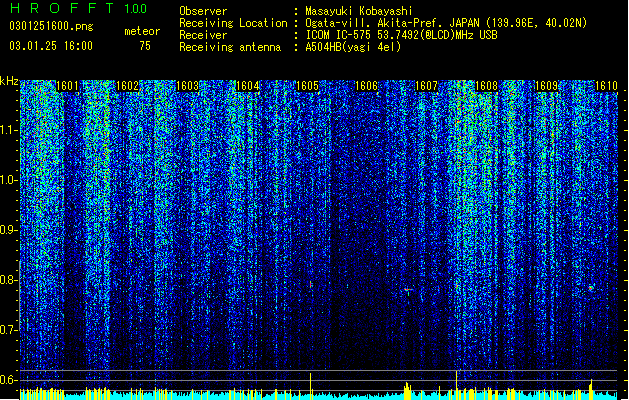
Task: Select the 1603 time label
Action: (187, 86)
